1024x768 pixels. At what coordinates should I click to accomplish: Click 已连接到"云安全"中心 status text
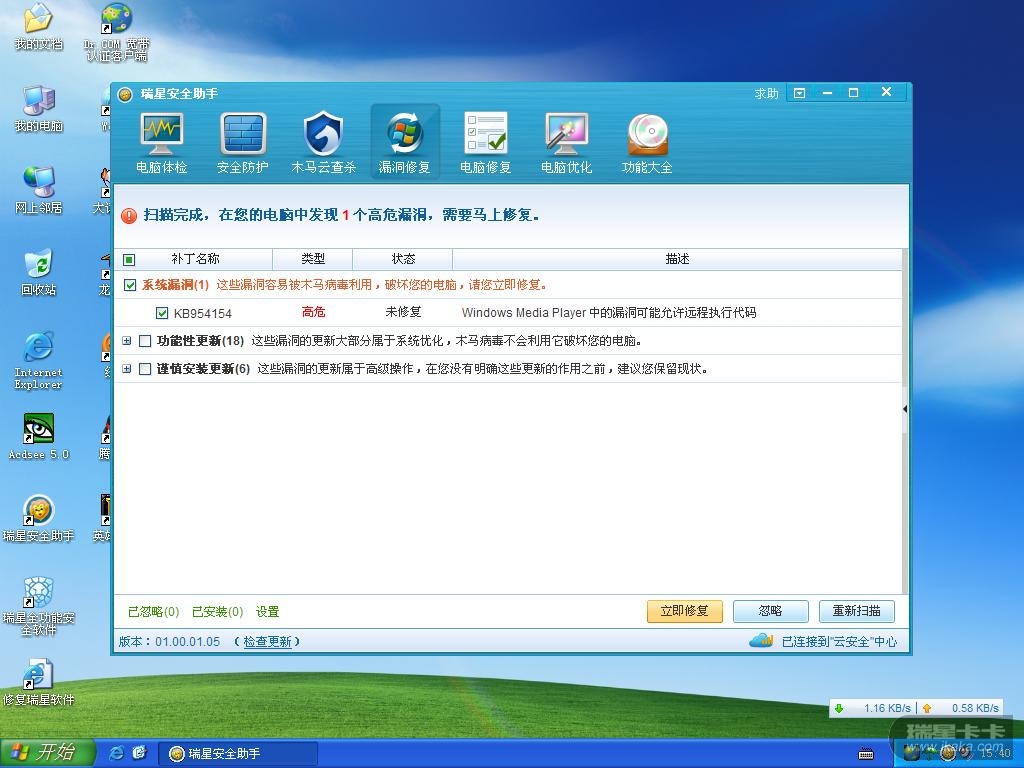tap(839, 642)
